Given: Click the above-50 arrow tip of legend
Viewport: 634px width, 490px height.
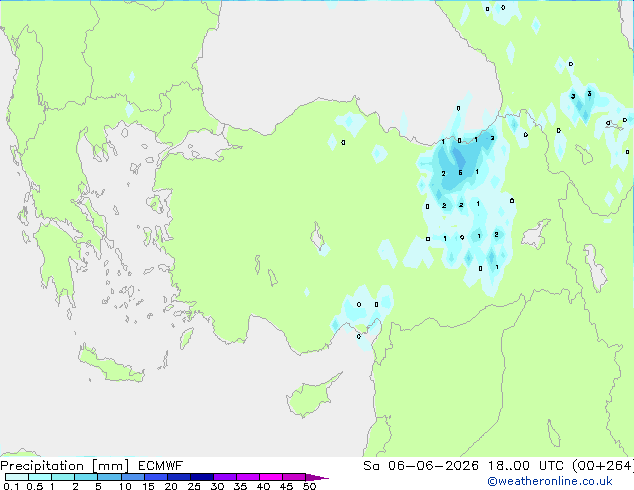Looking at the screenshot, I should click(x=317, y=477).
